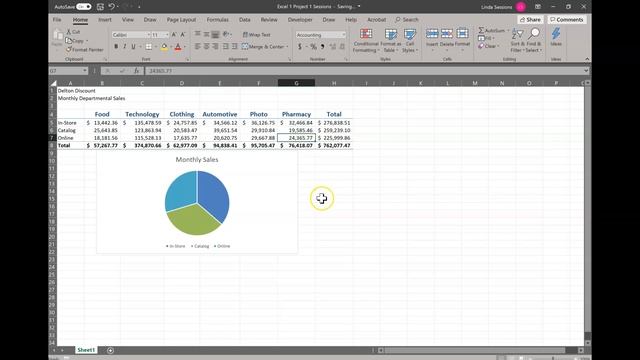Click the Sort & Filter icon

pos(517,34)
